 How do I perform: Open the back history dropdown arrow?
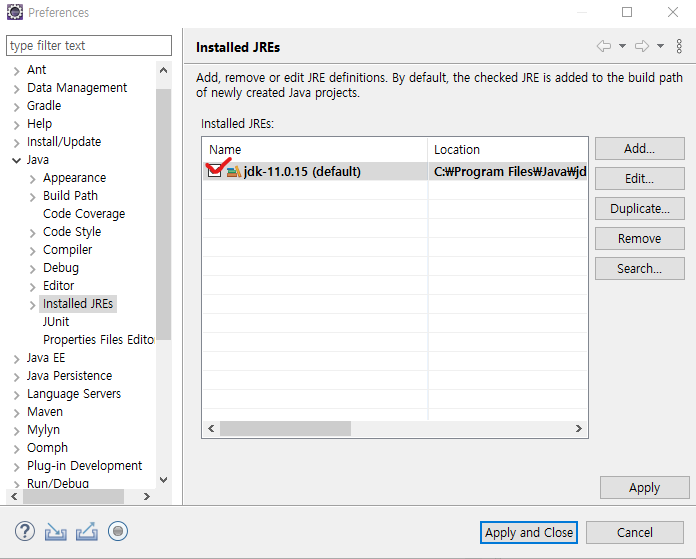pos(622,46)
